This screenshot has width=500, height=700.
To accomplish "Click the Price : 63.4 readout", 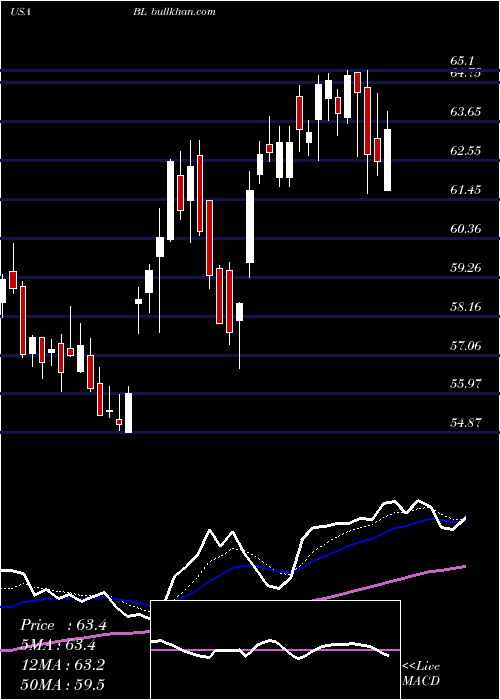I will pyautogui.click(x=63, y=625).
